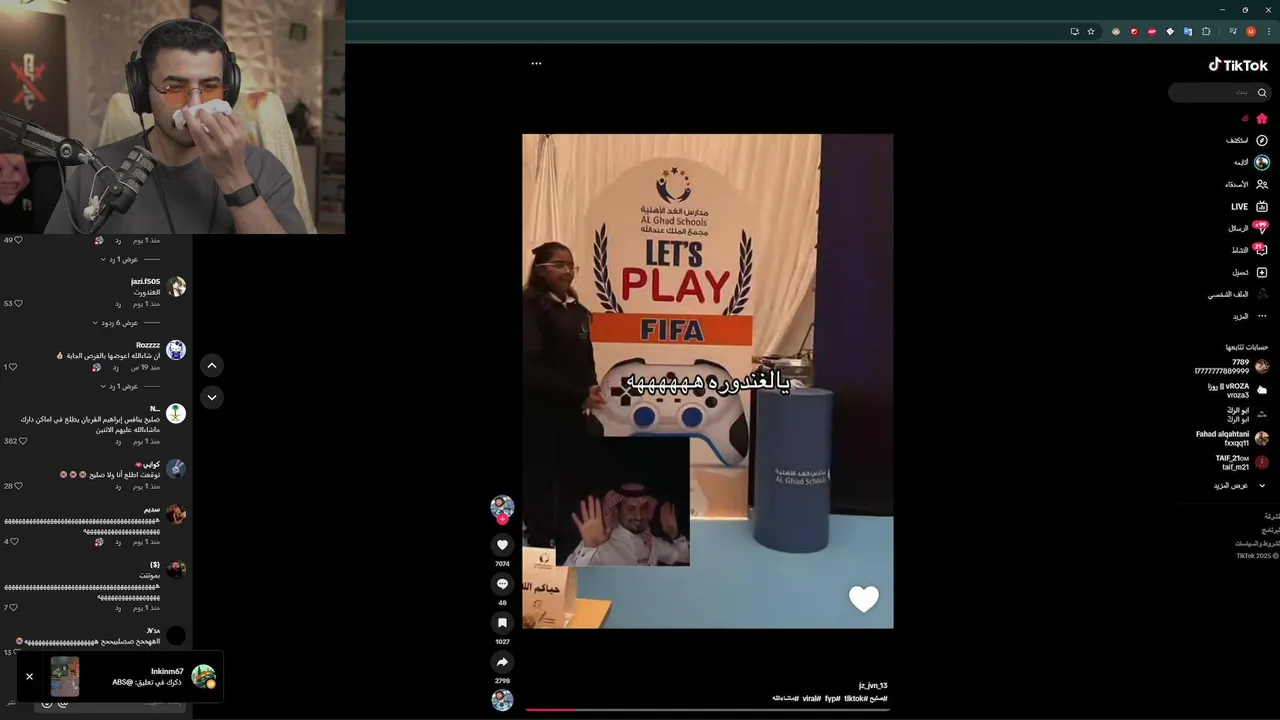Open video comments (48)

502,584
